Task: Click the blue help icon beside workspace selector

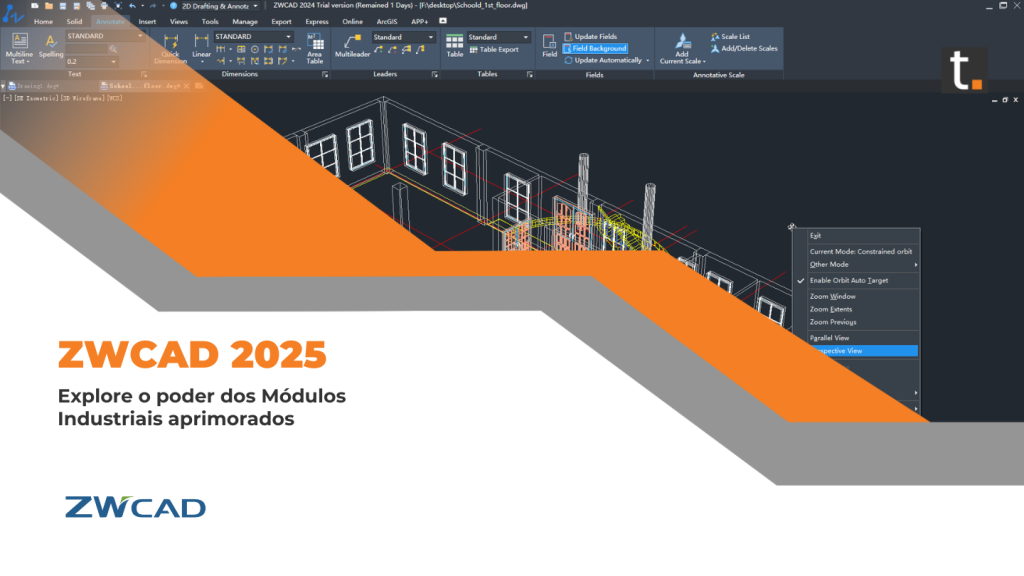Action: (x=173, y=6)
